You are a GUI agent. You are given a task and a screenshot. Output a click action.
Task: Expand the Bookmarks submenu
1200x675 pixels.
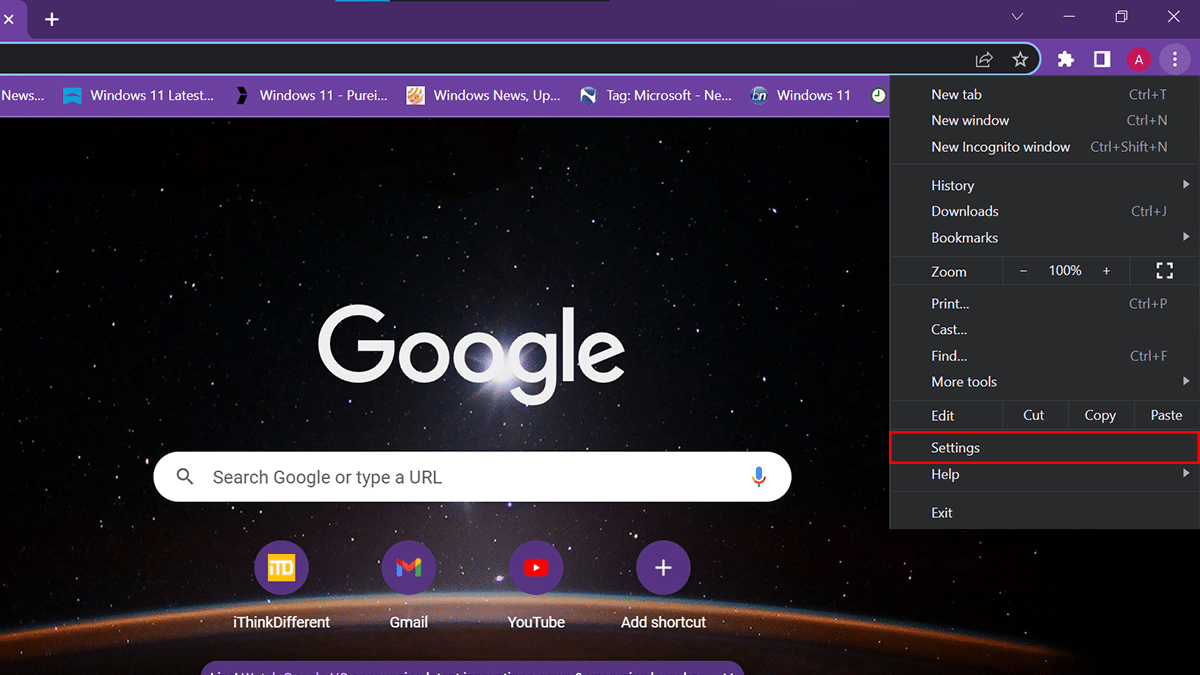pyautogui.click(x=1044, y=238)
